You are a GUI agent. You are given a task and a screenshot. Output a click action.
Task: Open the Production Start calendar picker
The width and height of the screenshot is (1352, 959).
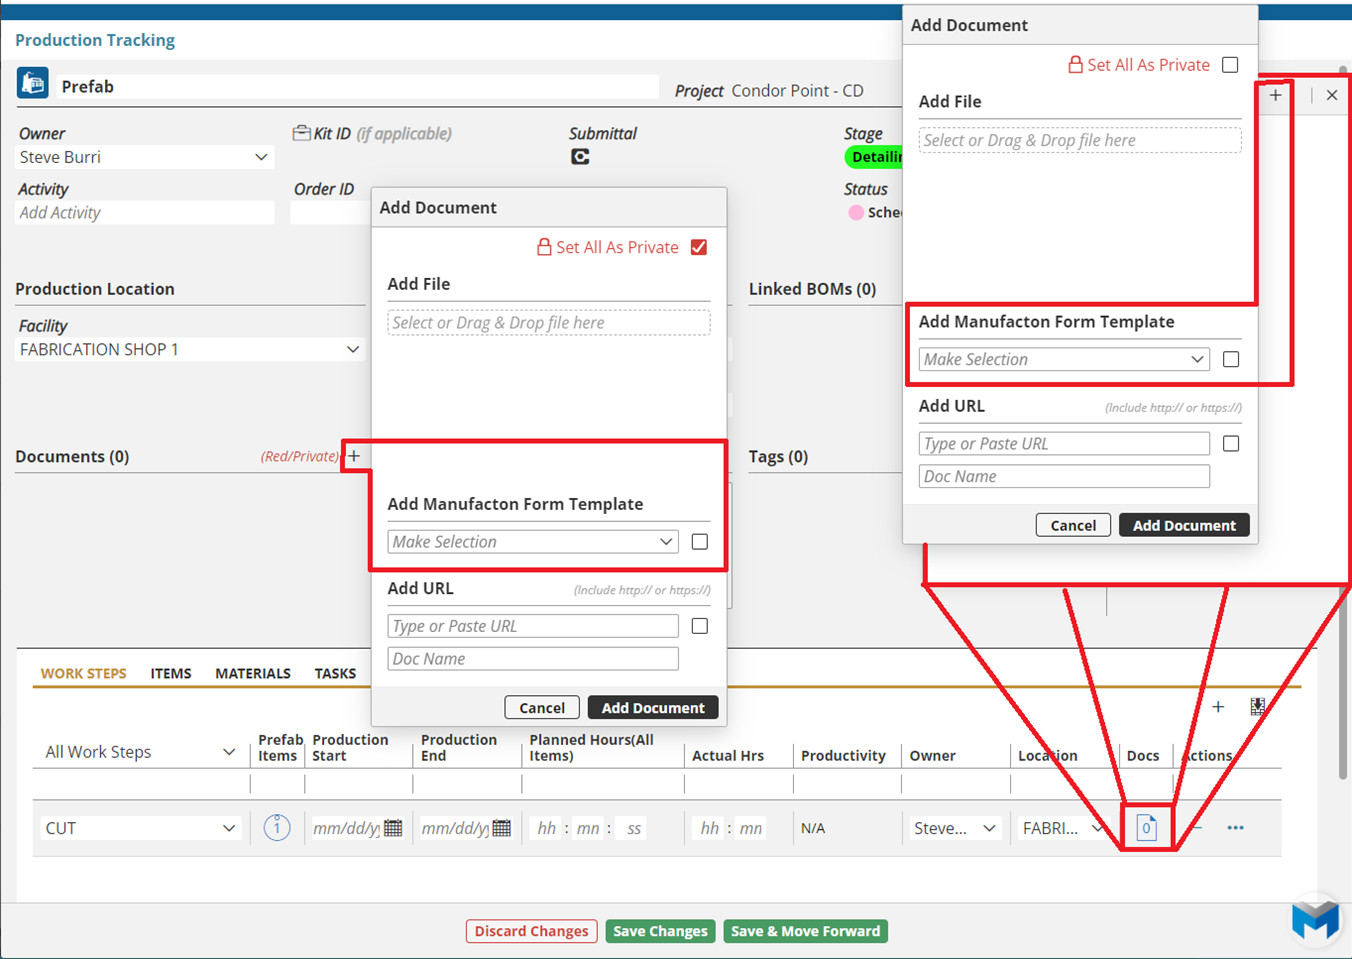pyautogui.click(x=393, y=828)
